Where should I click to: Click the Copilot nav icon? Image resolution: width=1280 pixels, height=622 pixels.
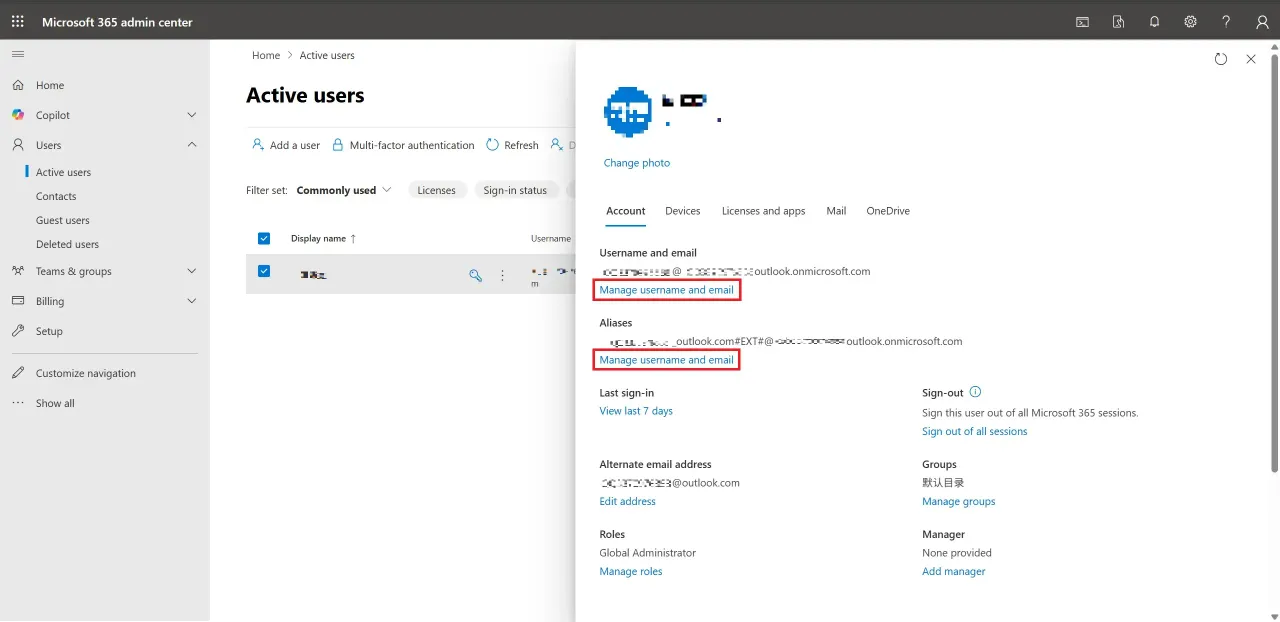[18, 115]
